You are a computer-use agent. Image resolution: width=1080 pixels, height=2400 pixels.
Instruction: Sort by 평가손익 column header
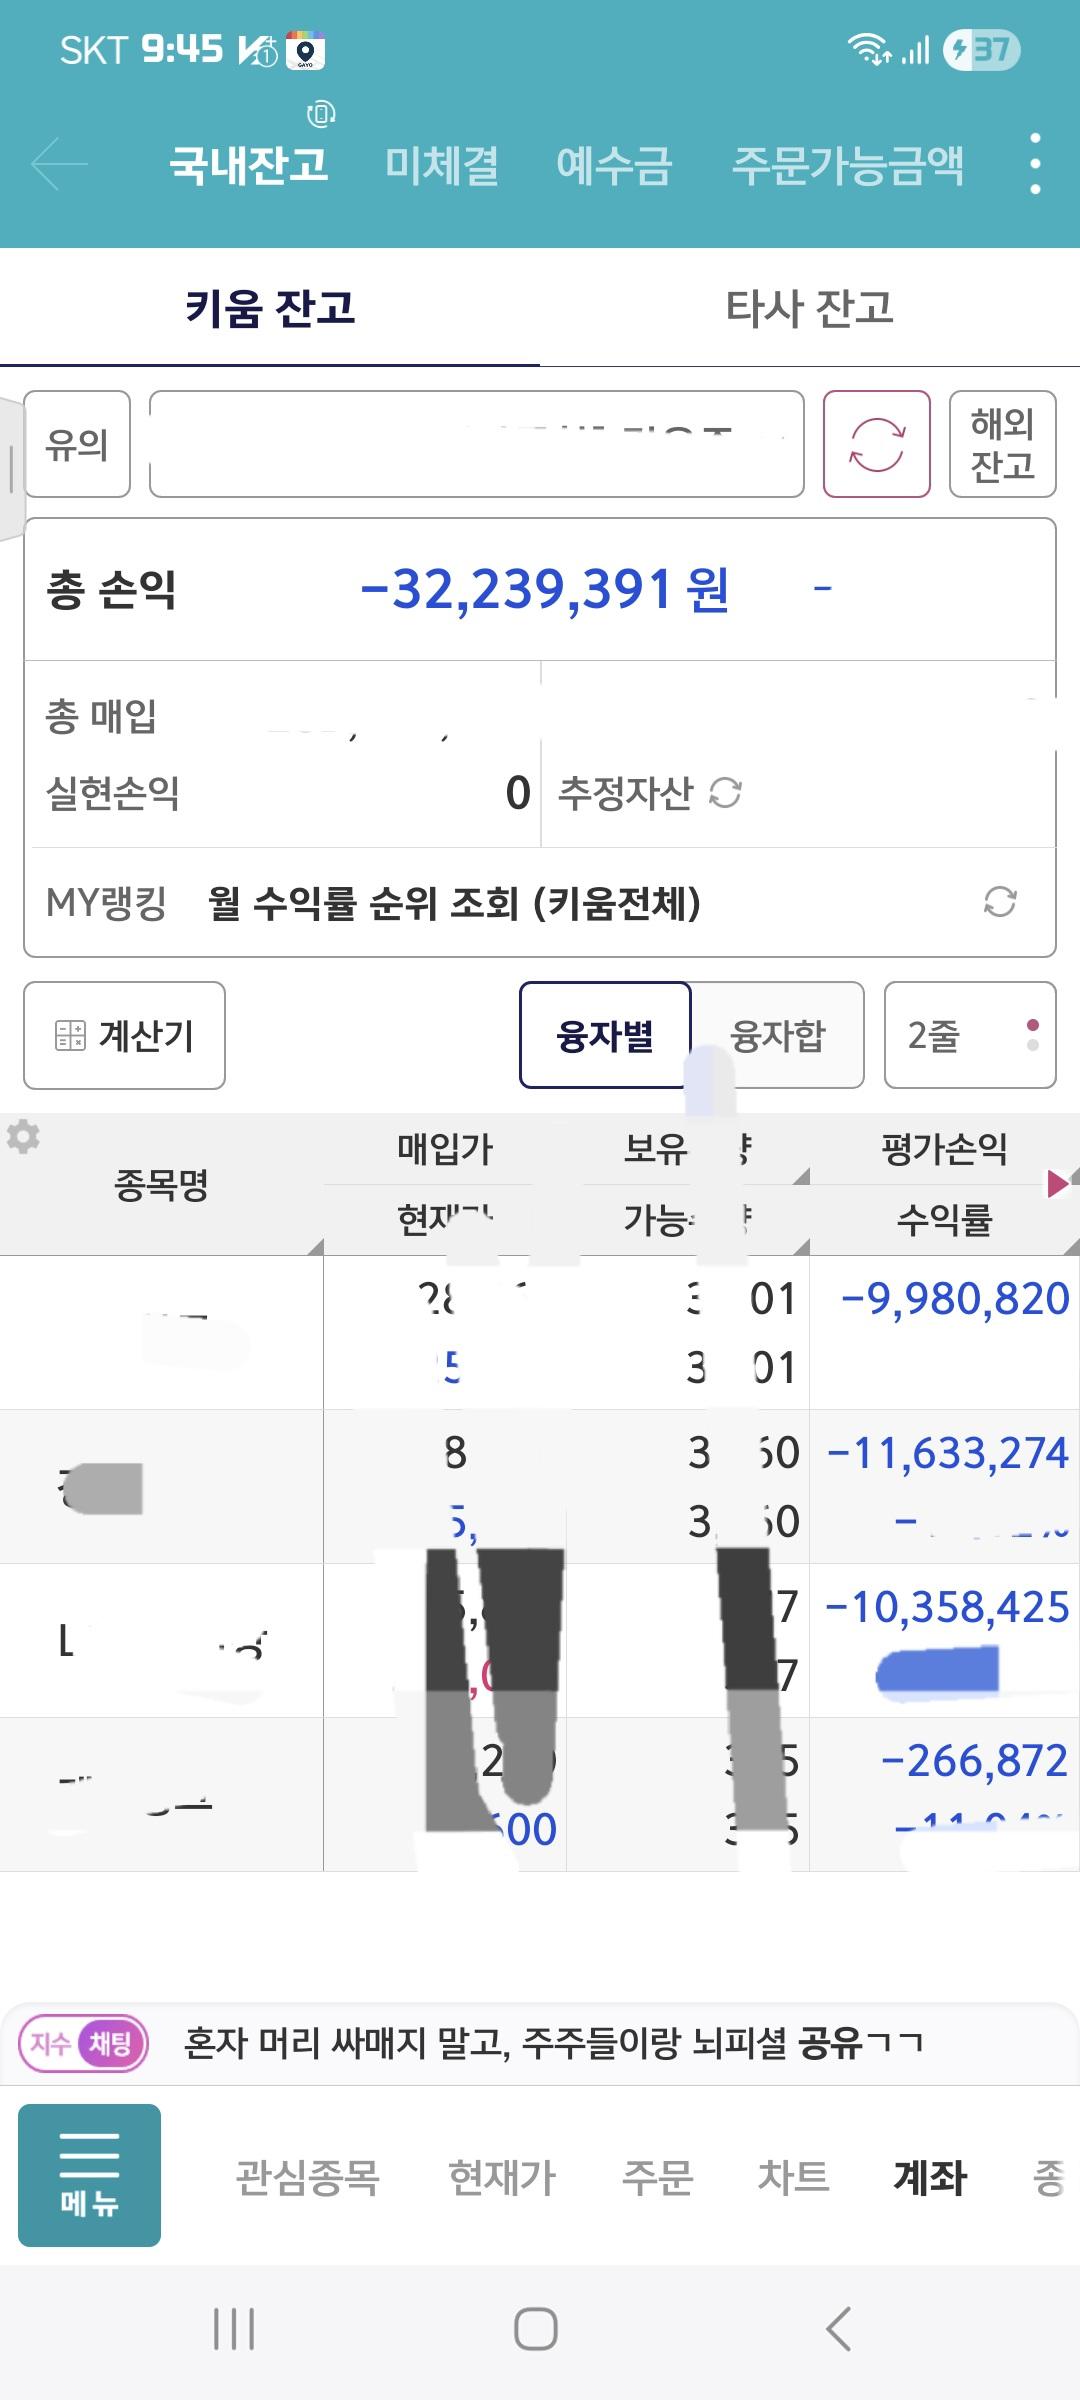944,1149
